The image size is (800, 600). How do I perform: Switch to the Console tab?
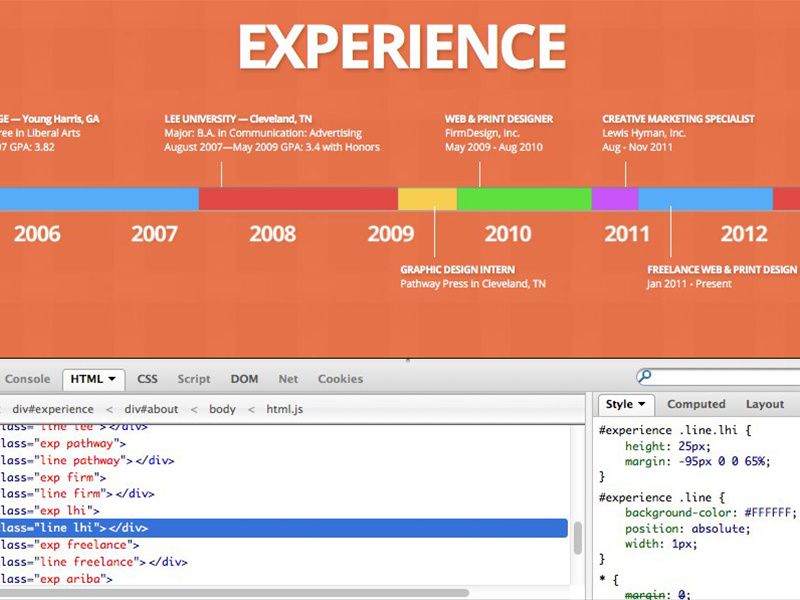point(28,379)
